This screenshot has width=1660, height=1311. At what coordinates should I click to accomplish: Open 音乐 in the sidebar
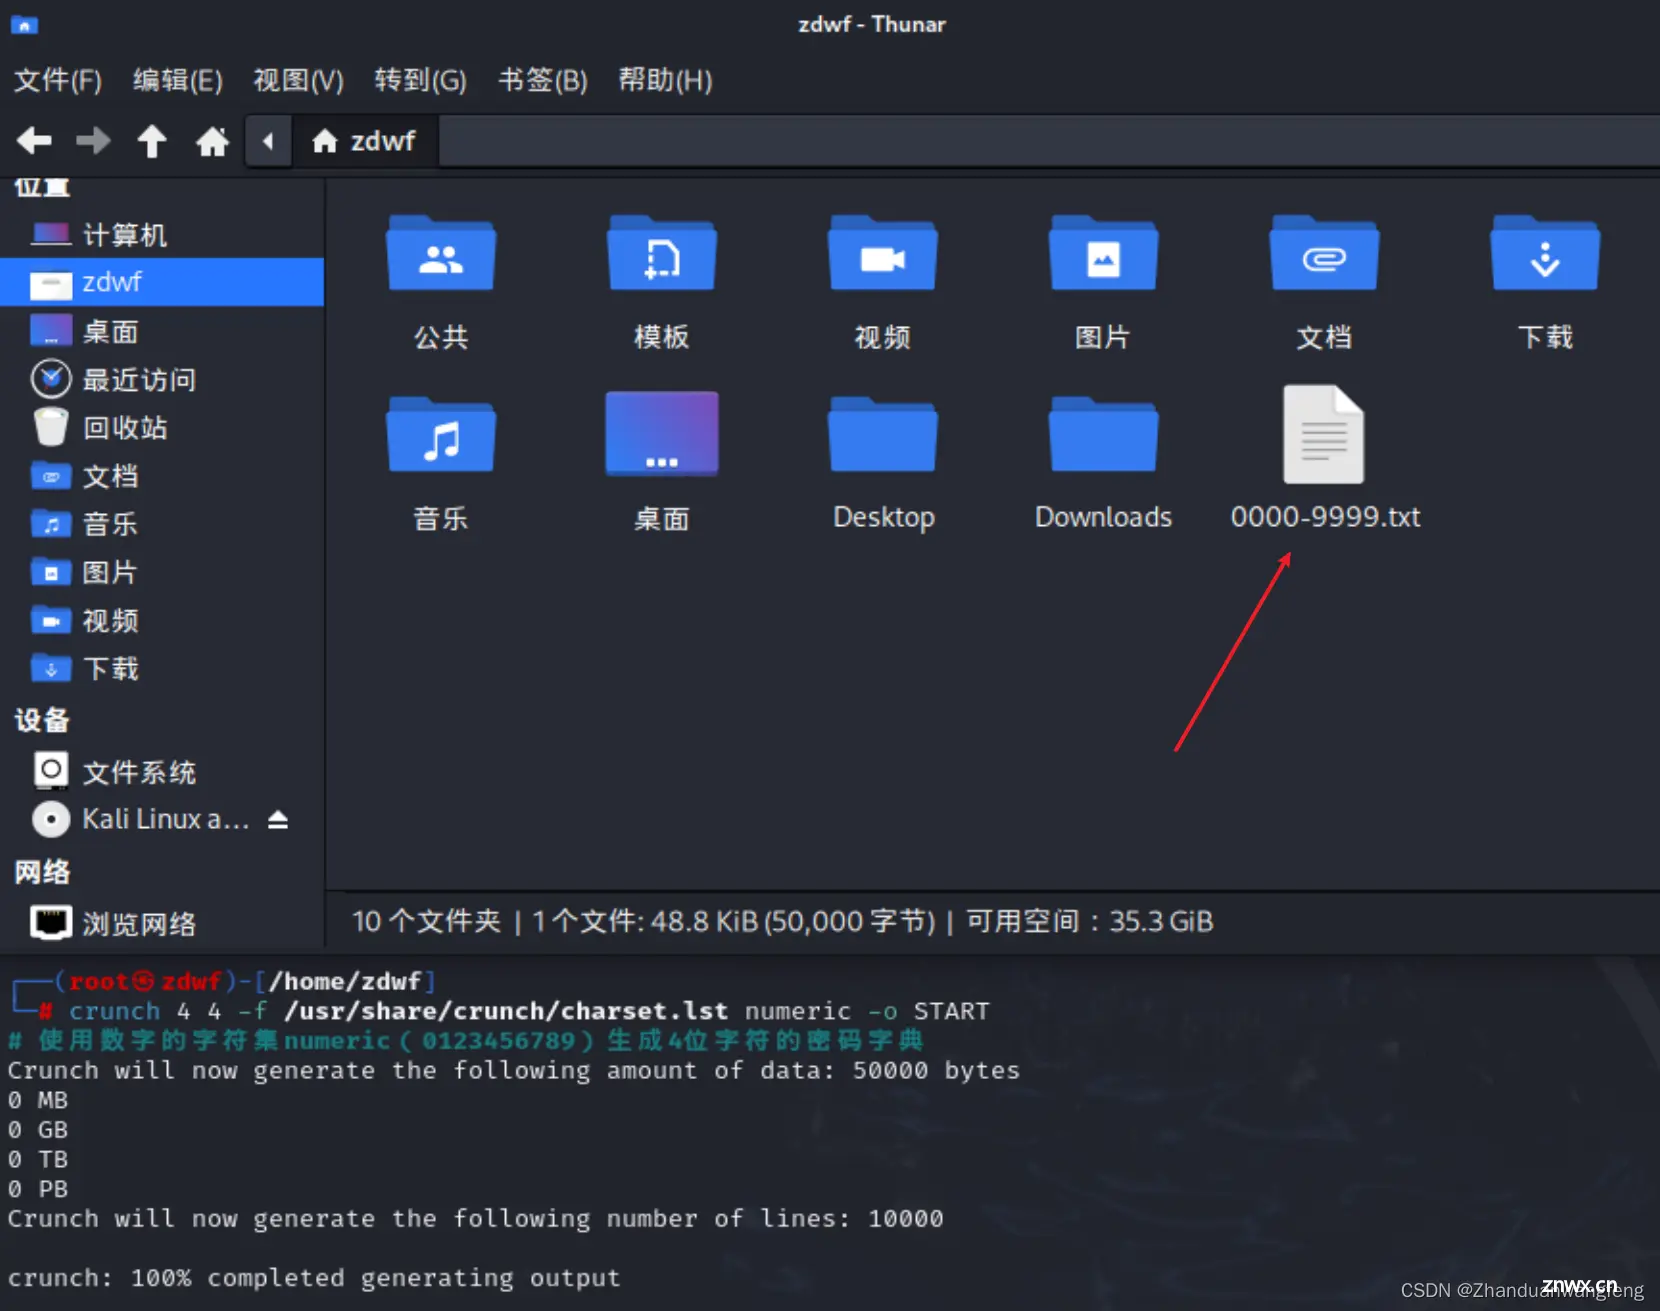coord(162,524)
